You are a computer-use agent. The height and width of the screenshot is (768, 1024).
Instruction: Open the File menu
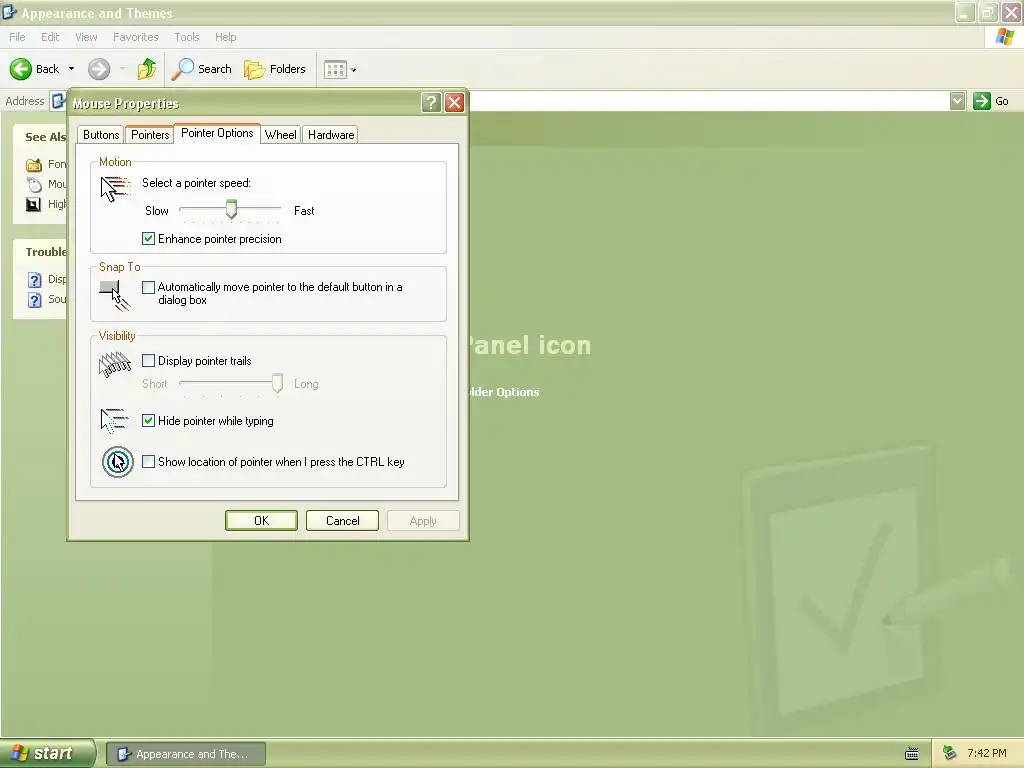tap(18, 37)
